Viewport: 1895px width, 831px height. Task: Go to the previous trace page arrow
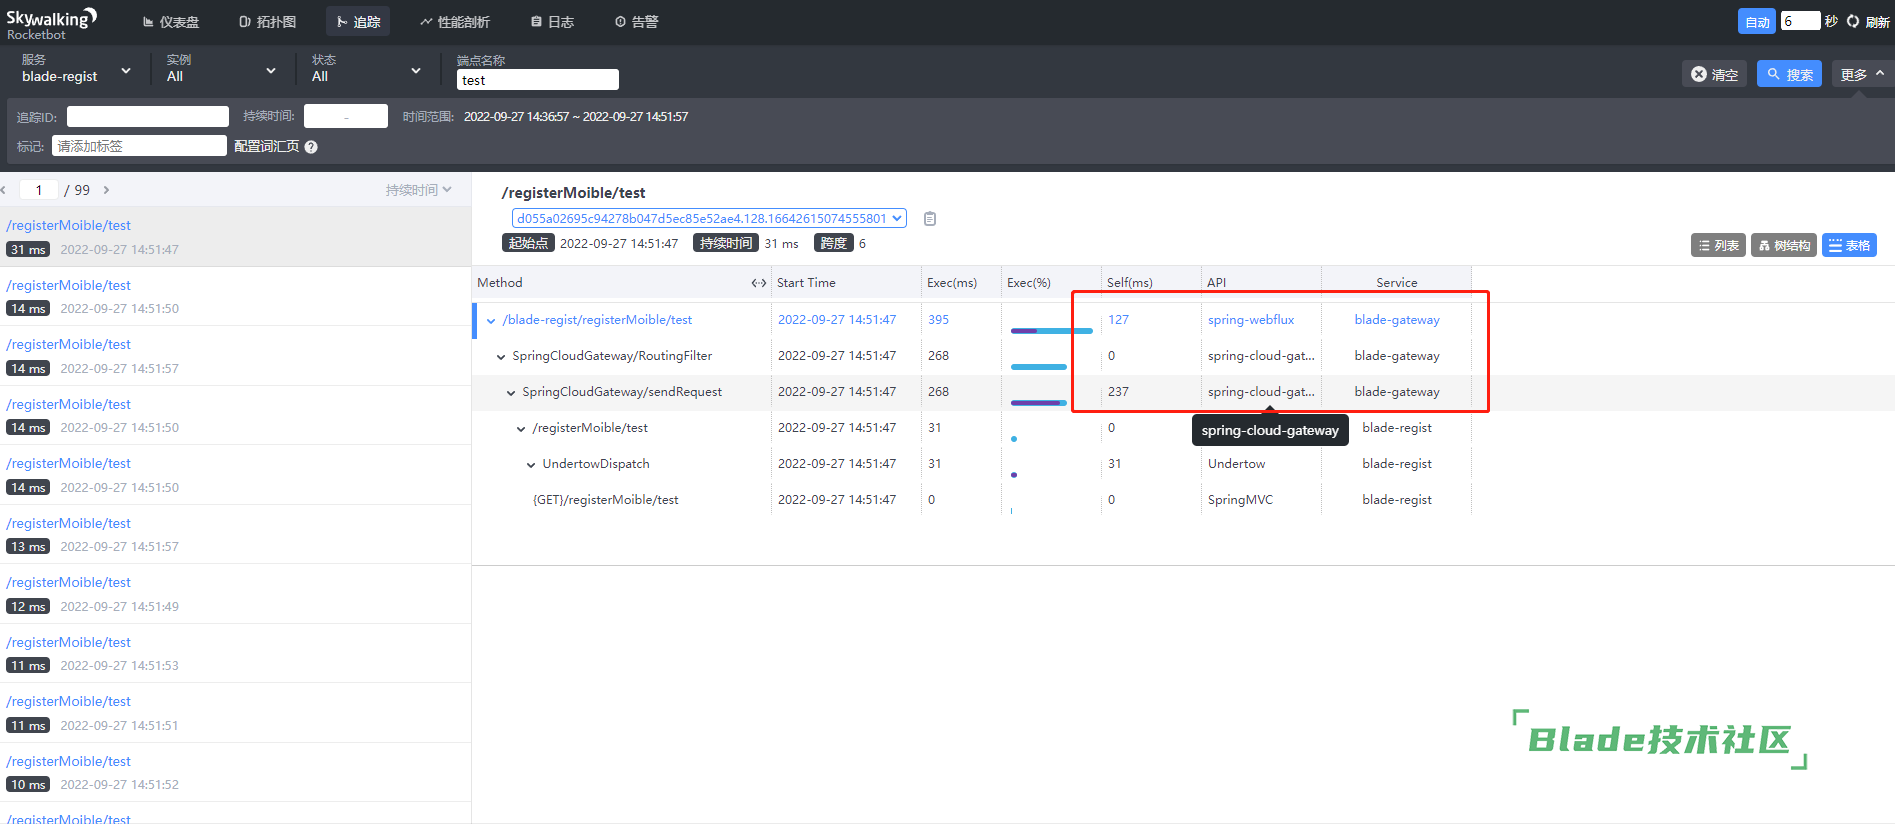point(4,190)
